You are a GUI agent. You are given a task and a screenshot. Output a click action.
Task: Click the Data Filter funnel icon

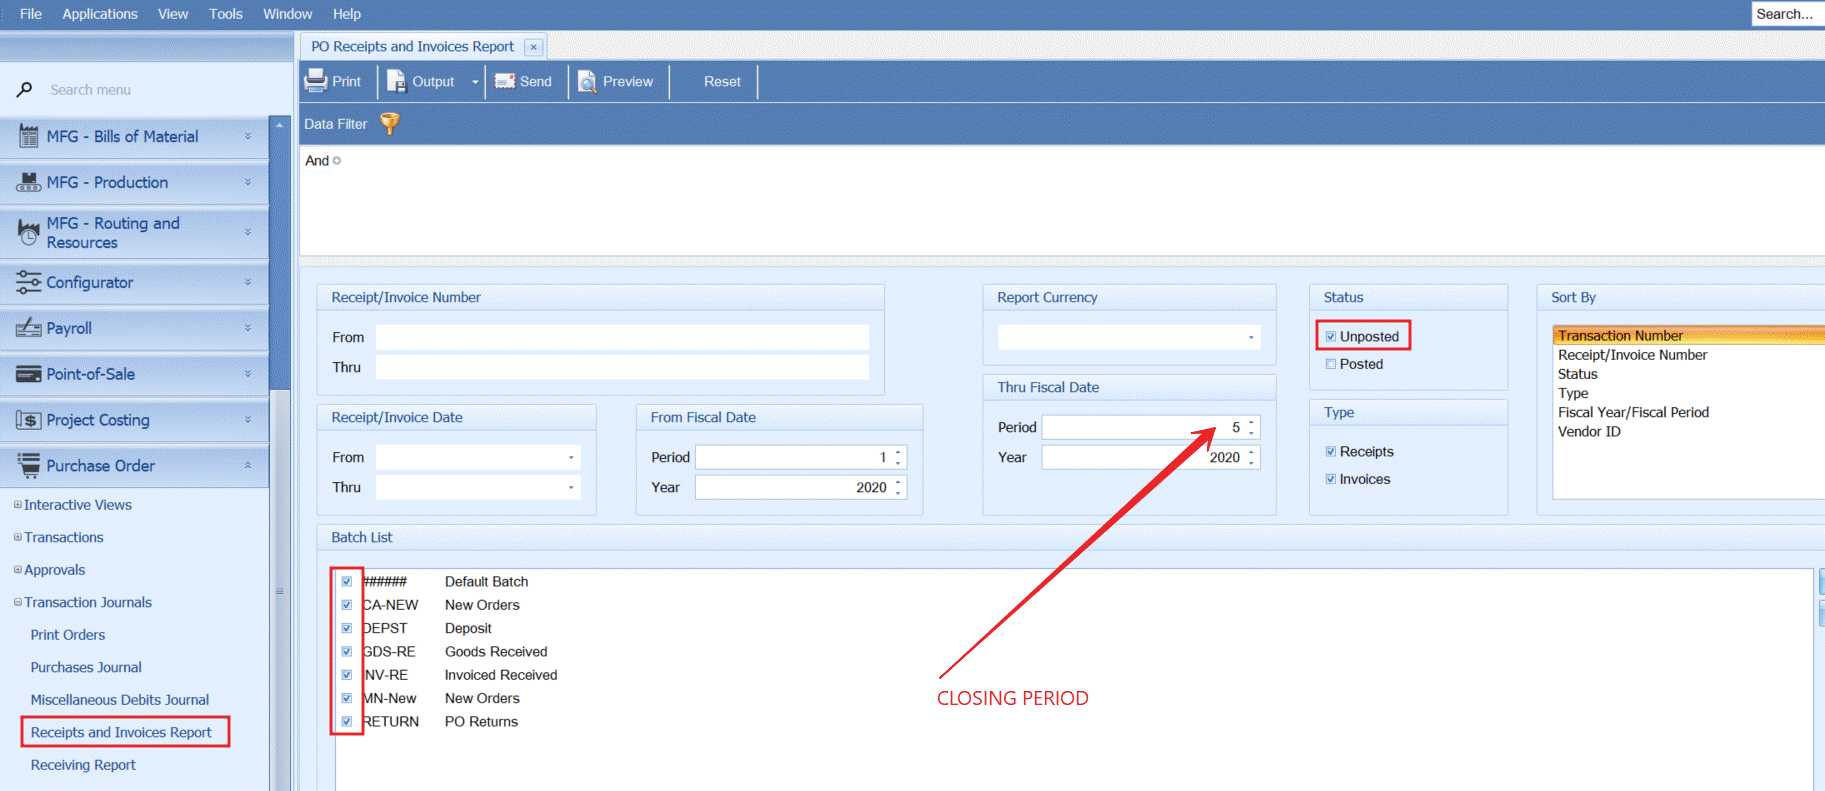pos(390,124)
